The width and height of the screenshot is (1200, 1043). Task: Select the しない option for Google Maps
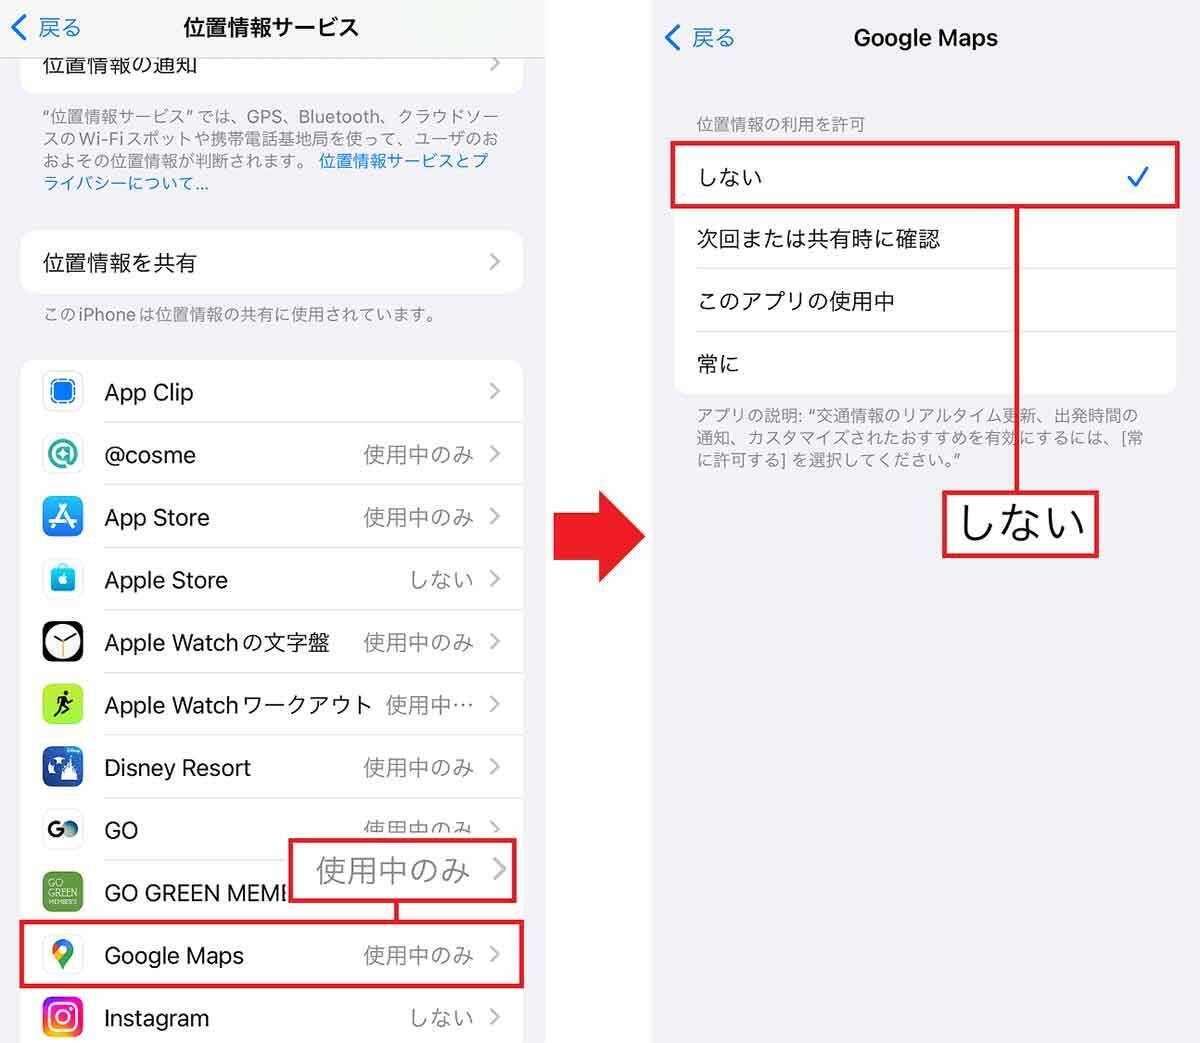925,177
